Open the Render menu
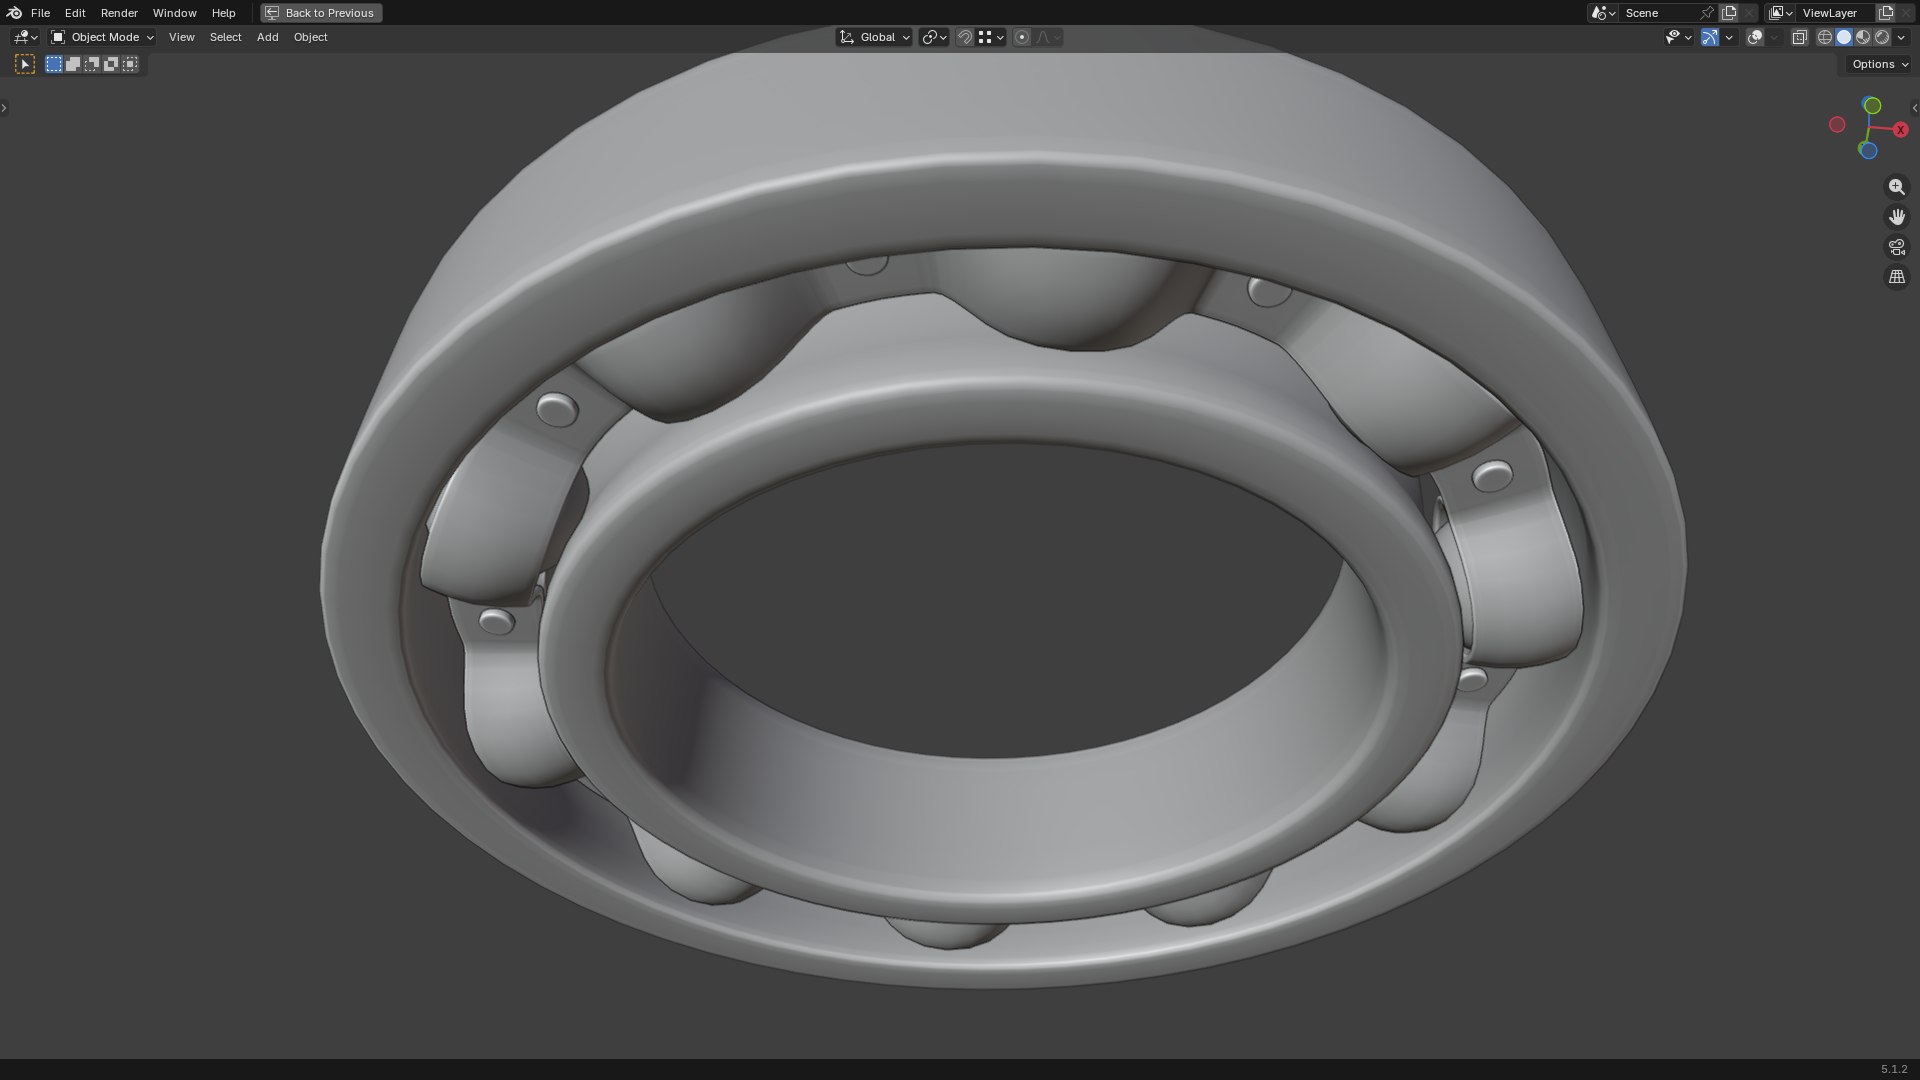The image size is (1920, 1080). tap(119, 13)
